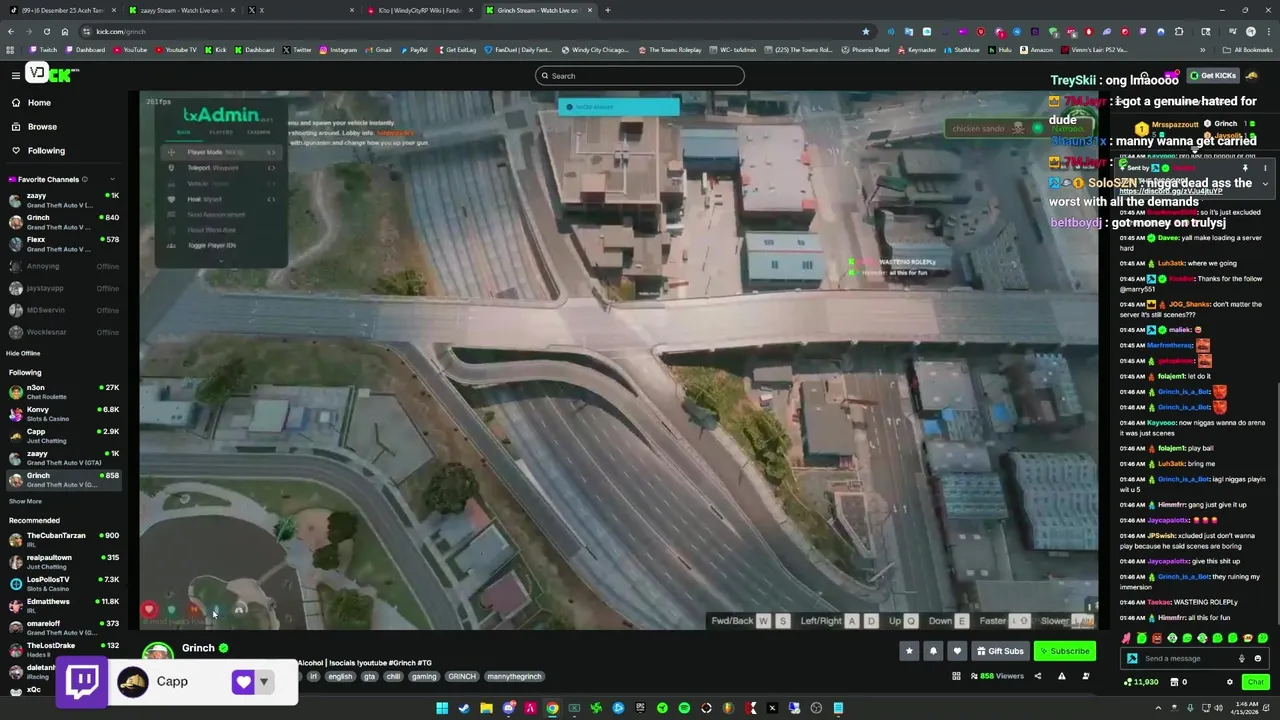The width and height of the screenshot is (1280, 720).
Task: Expand the bookmarks overflow chevron
Action: pos(1202,50)
